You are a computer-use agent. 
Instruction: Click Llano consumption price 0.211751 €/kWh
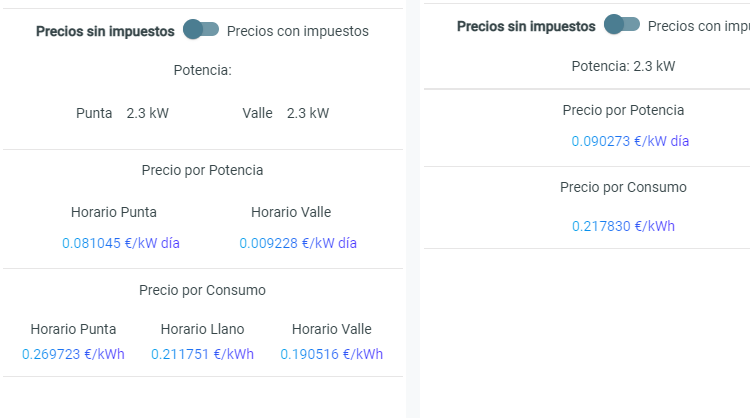click(202, 354)
